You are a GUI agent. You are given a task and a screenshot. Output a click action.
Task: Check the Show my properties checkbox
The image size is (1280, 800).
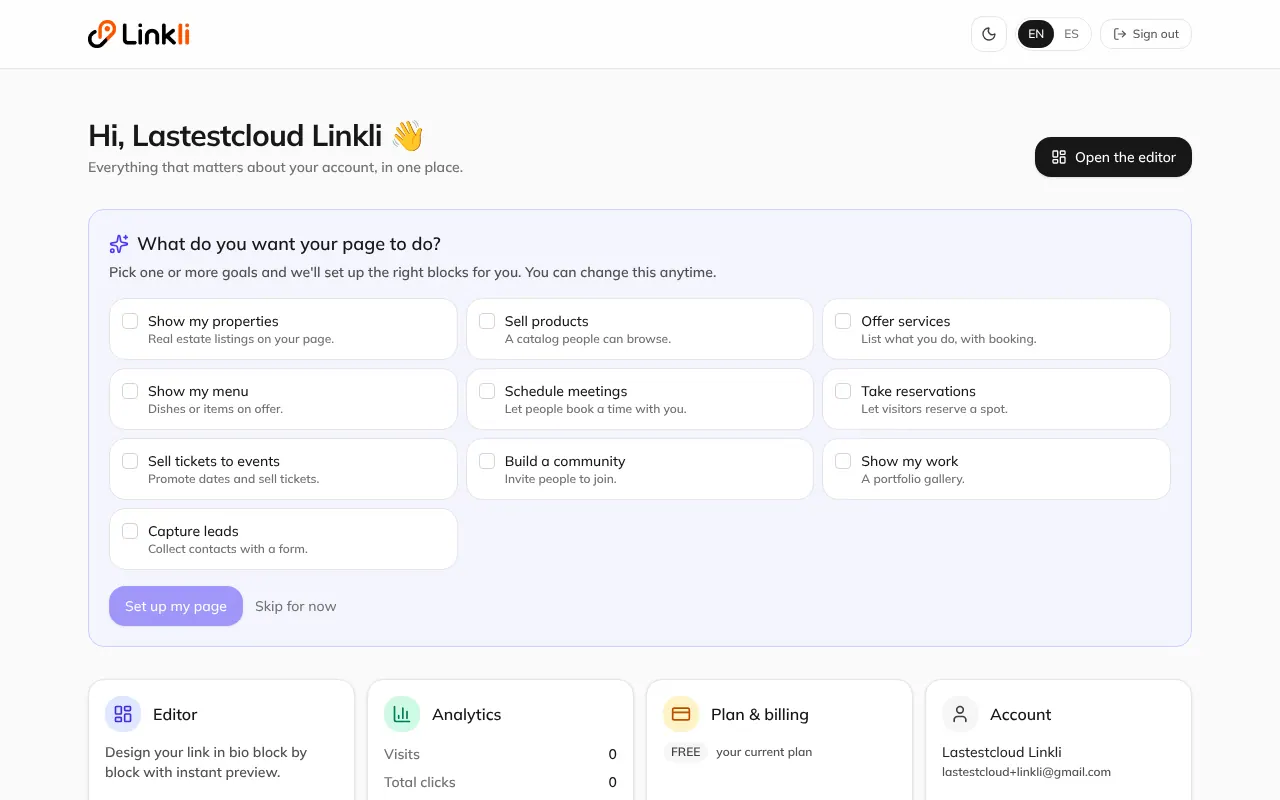130,321
